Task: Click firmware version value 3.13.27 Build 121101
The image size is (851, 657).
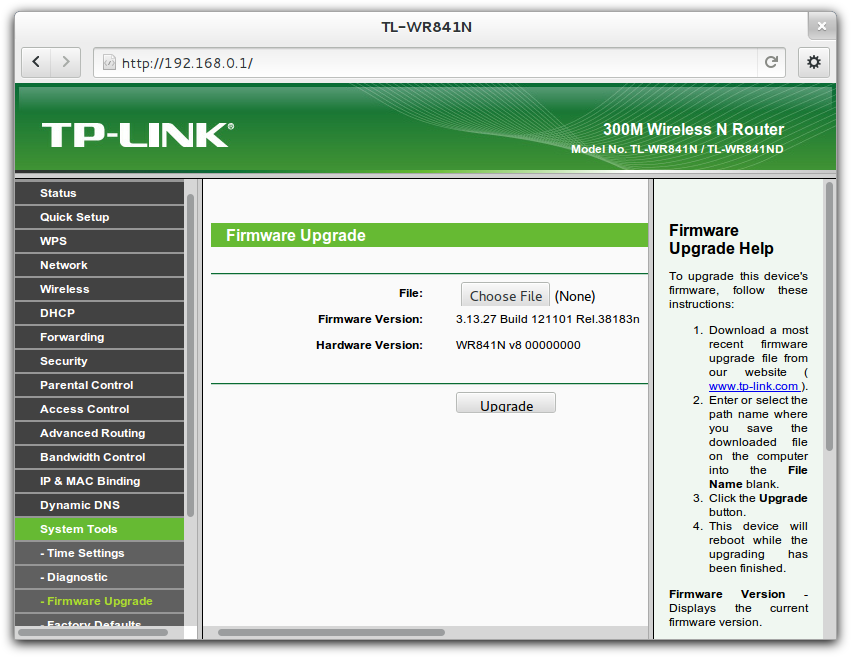Action: [x=547, y=319]
